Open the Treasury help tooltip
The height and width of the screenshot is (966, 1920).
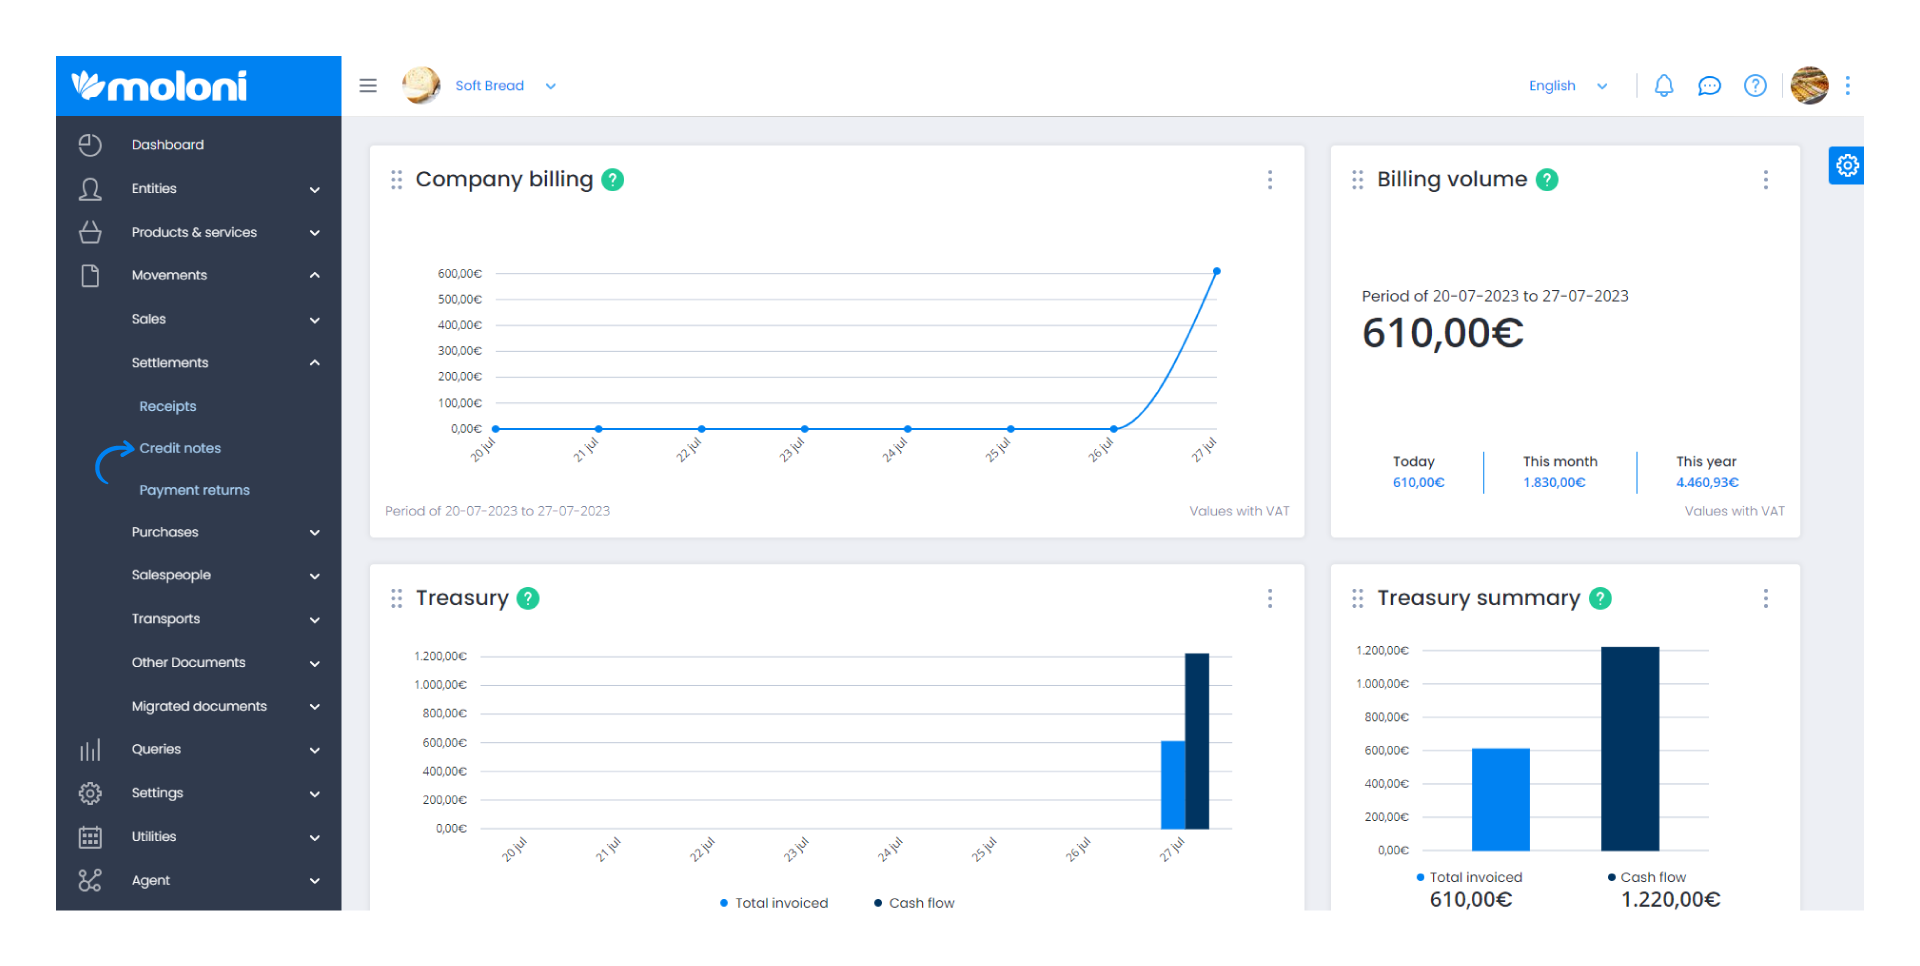click(x=528, y=598)
